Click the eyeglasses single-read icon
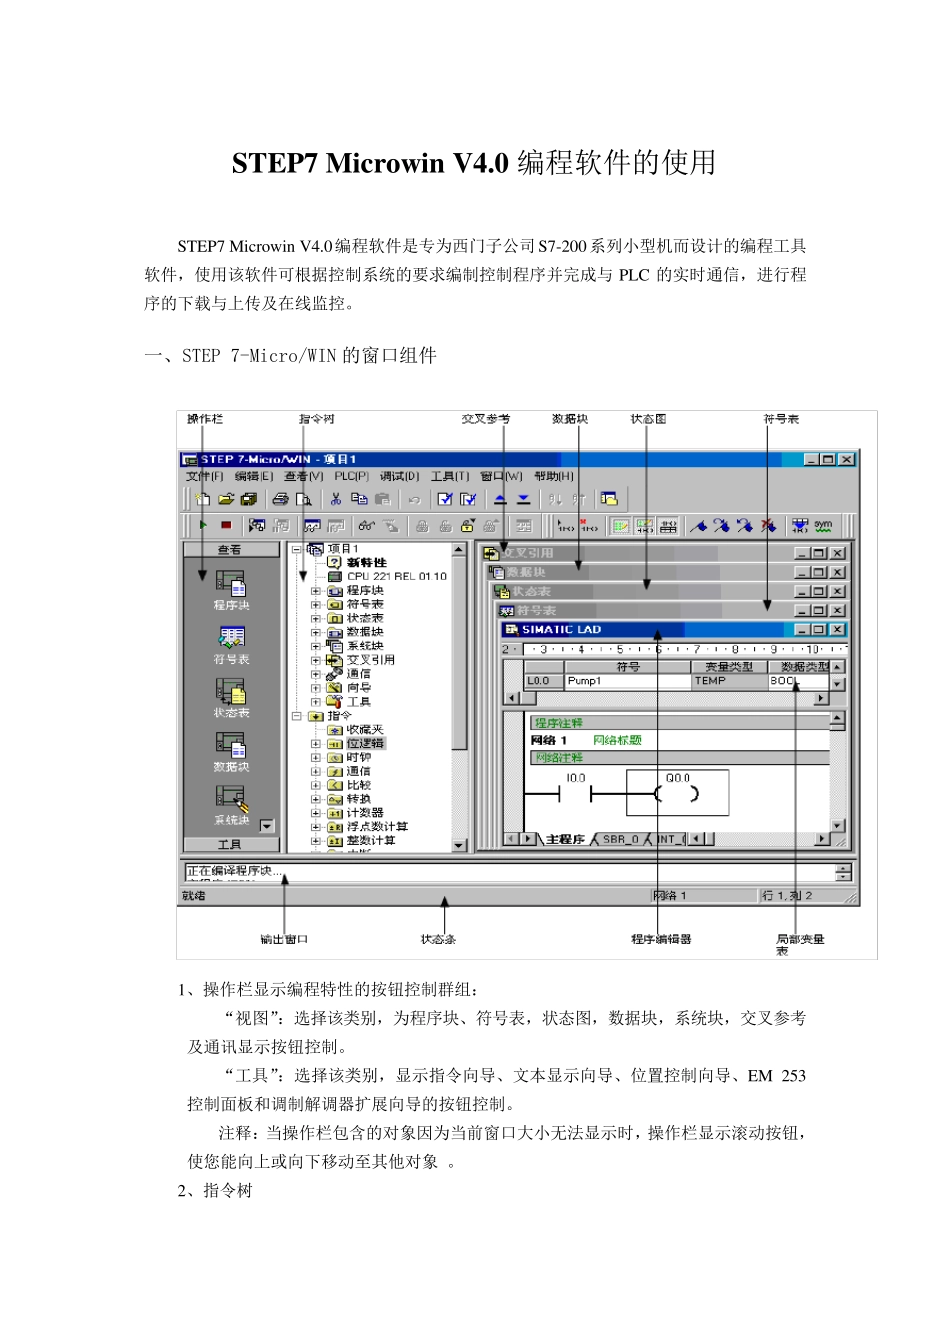This screenshot has width=950, height=1344. tap(366, 525)
